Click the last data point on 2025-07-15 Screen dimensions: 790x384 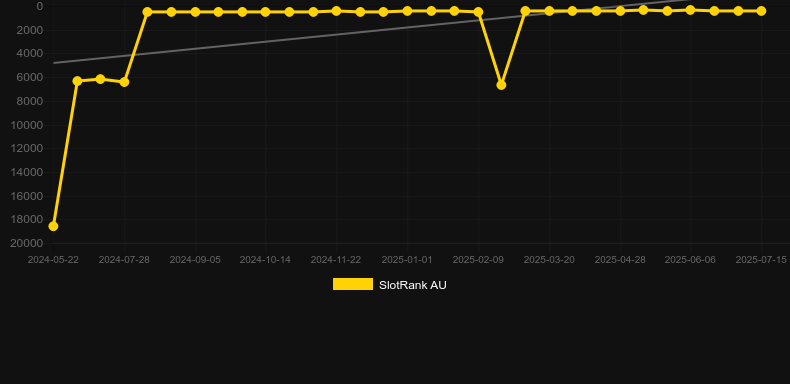coord(761,11)
